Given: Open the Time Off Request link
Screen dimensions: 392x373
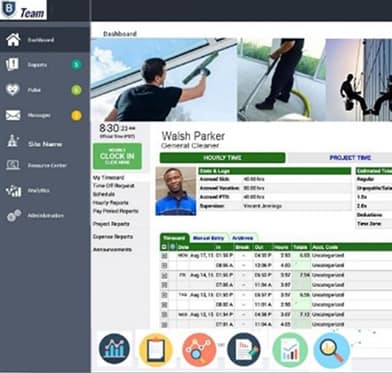Looking at the screenshot, I should tap(113, 186).
